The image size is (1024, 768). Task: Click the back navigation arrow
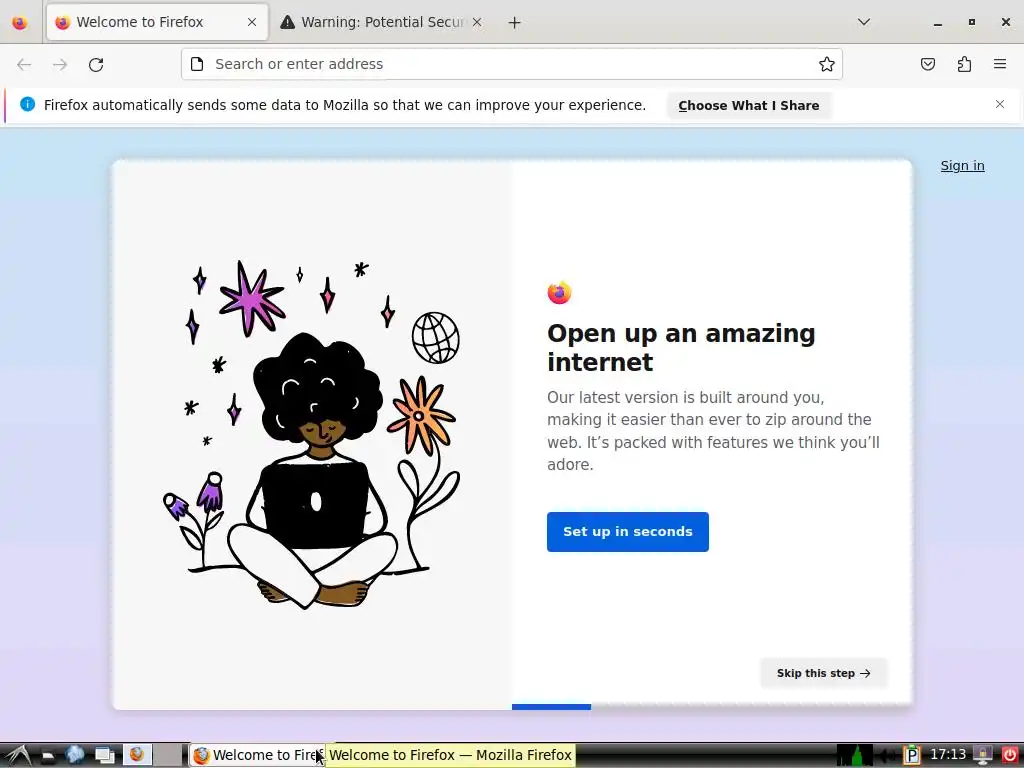click(24, 64)
